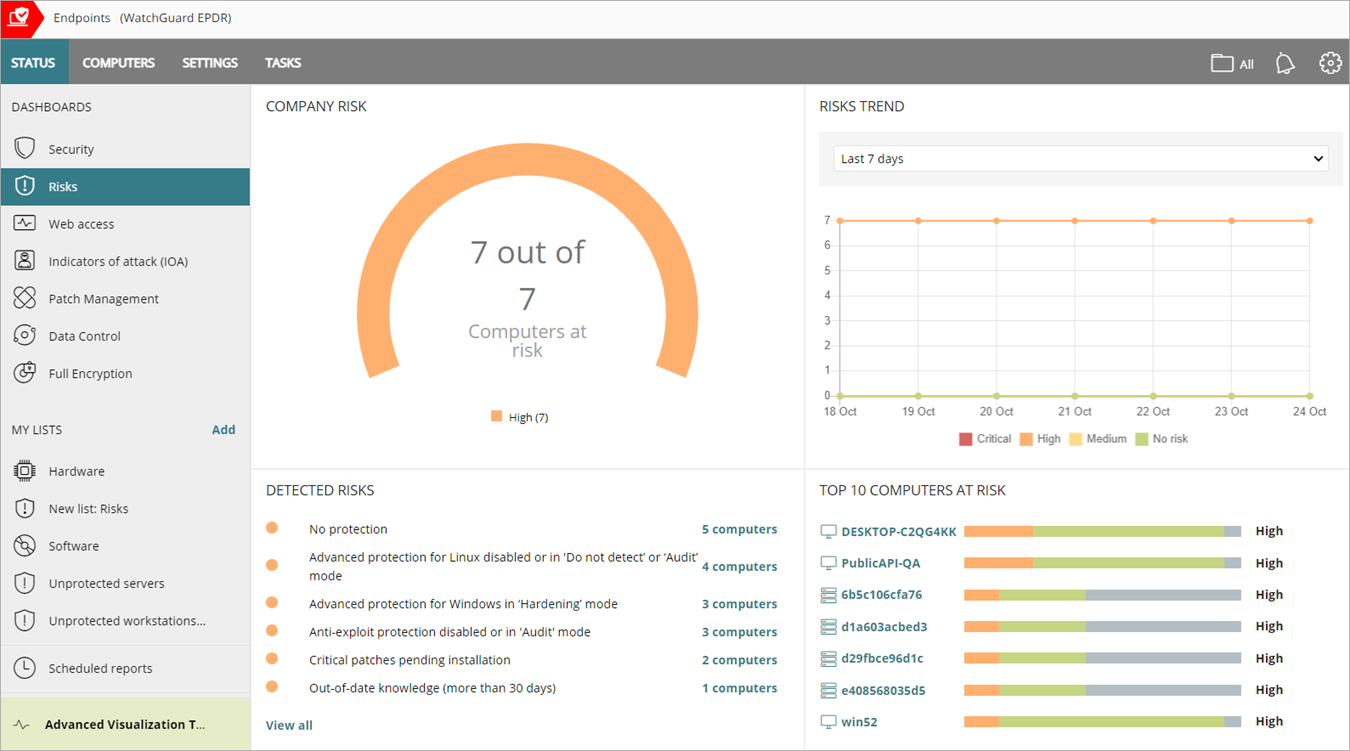Open 2 computers link for critical patches
The image size is (1350, 751).
click(x=739, y=660)
